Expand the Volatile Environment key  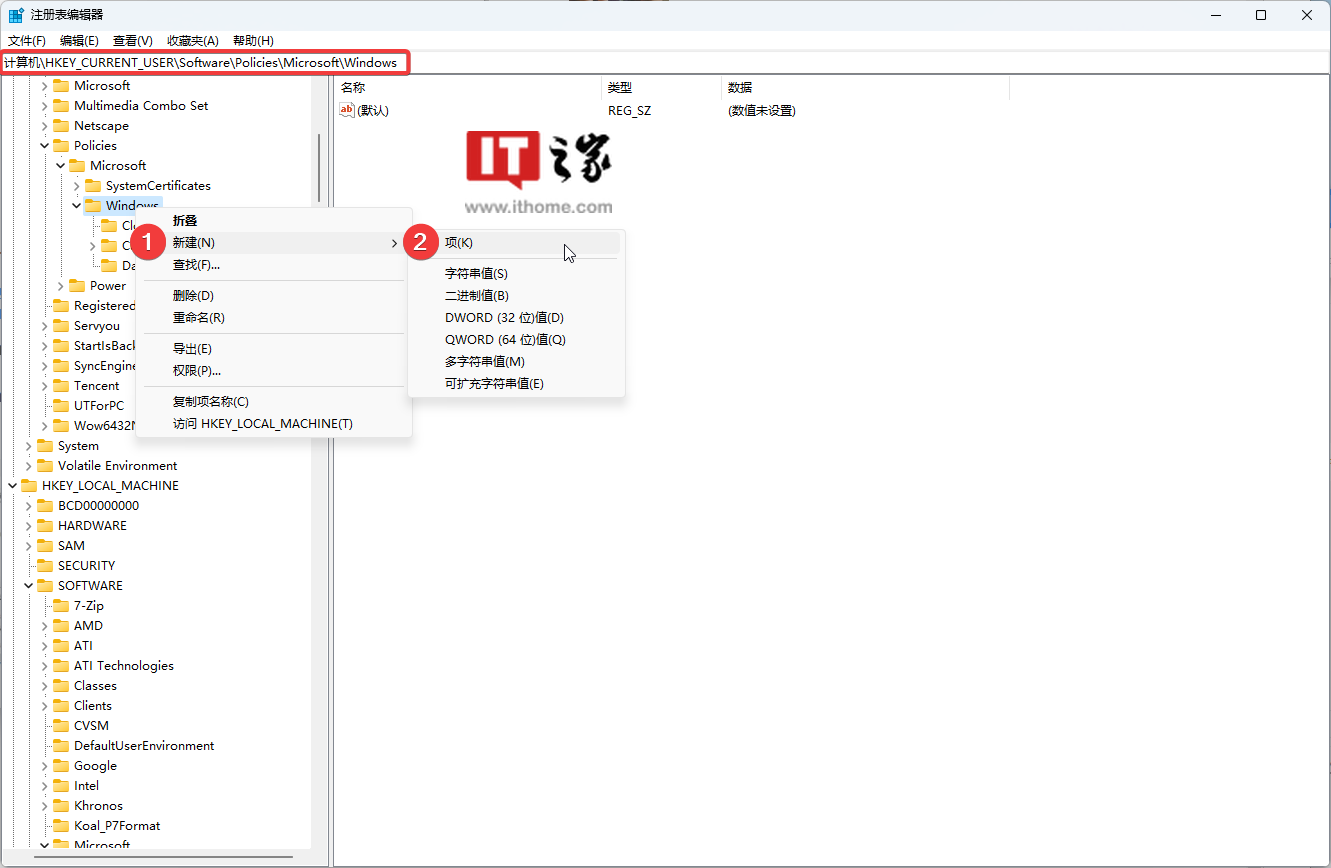click(28, 466)
